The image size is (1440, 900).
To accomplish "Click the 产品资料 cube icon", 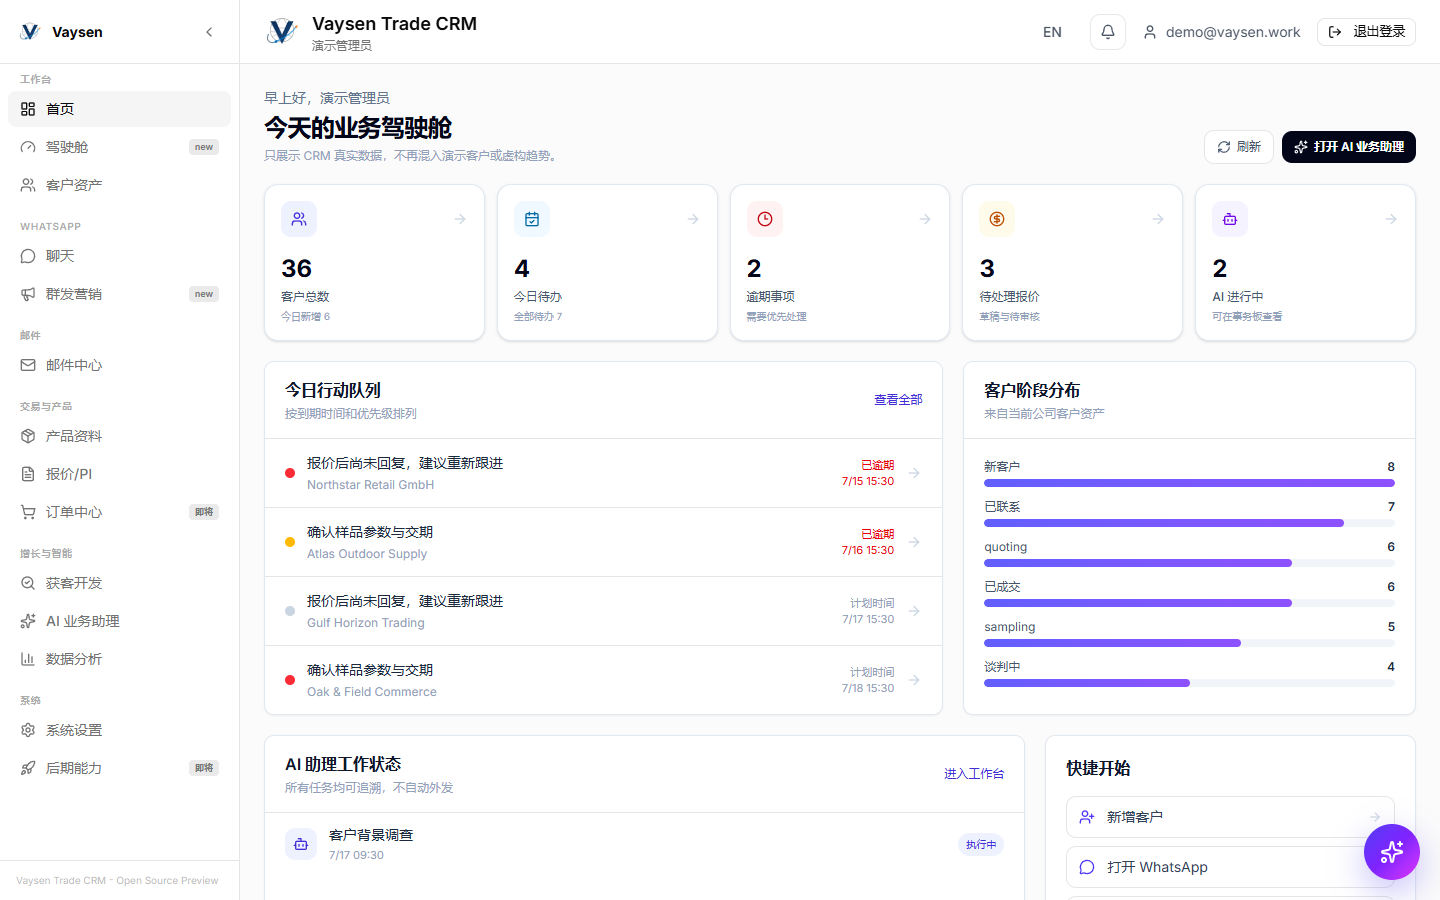I will point(28,436).
